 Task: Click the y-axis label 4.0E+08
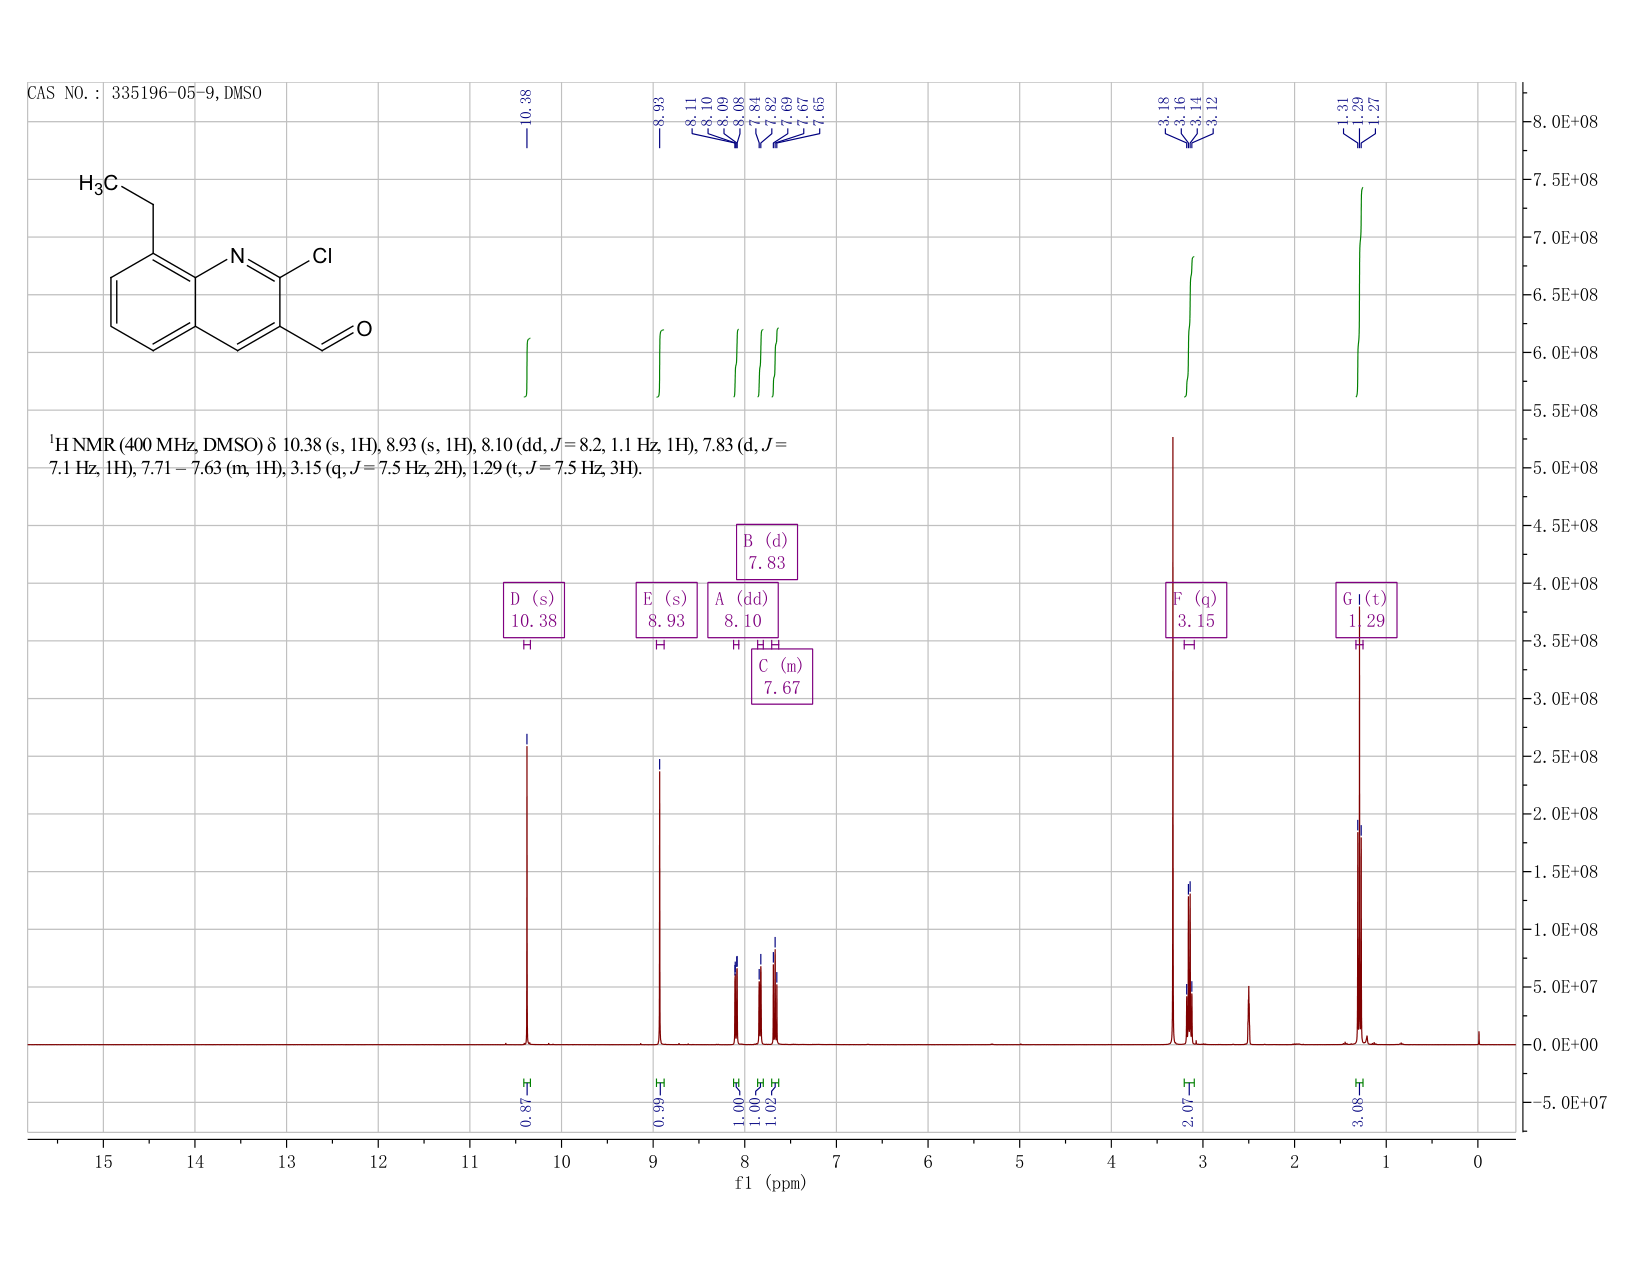(x=1566, y=584)
